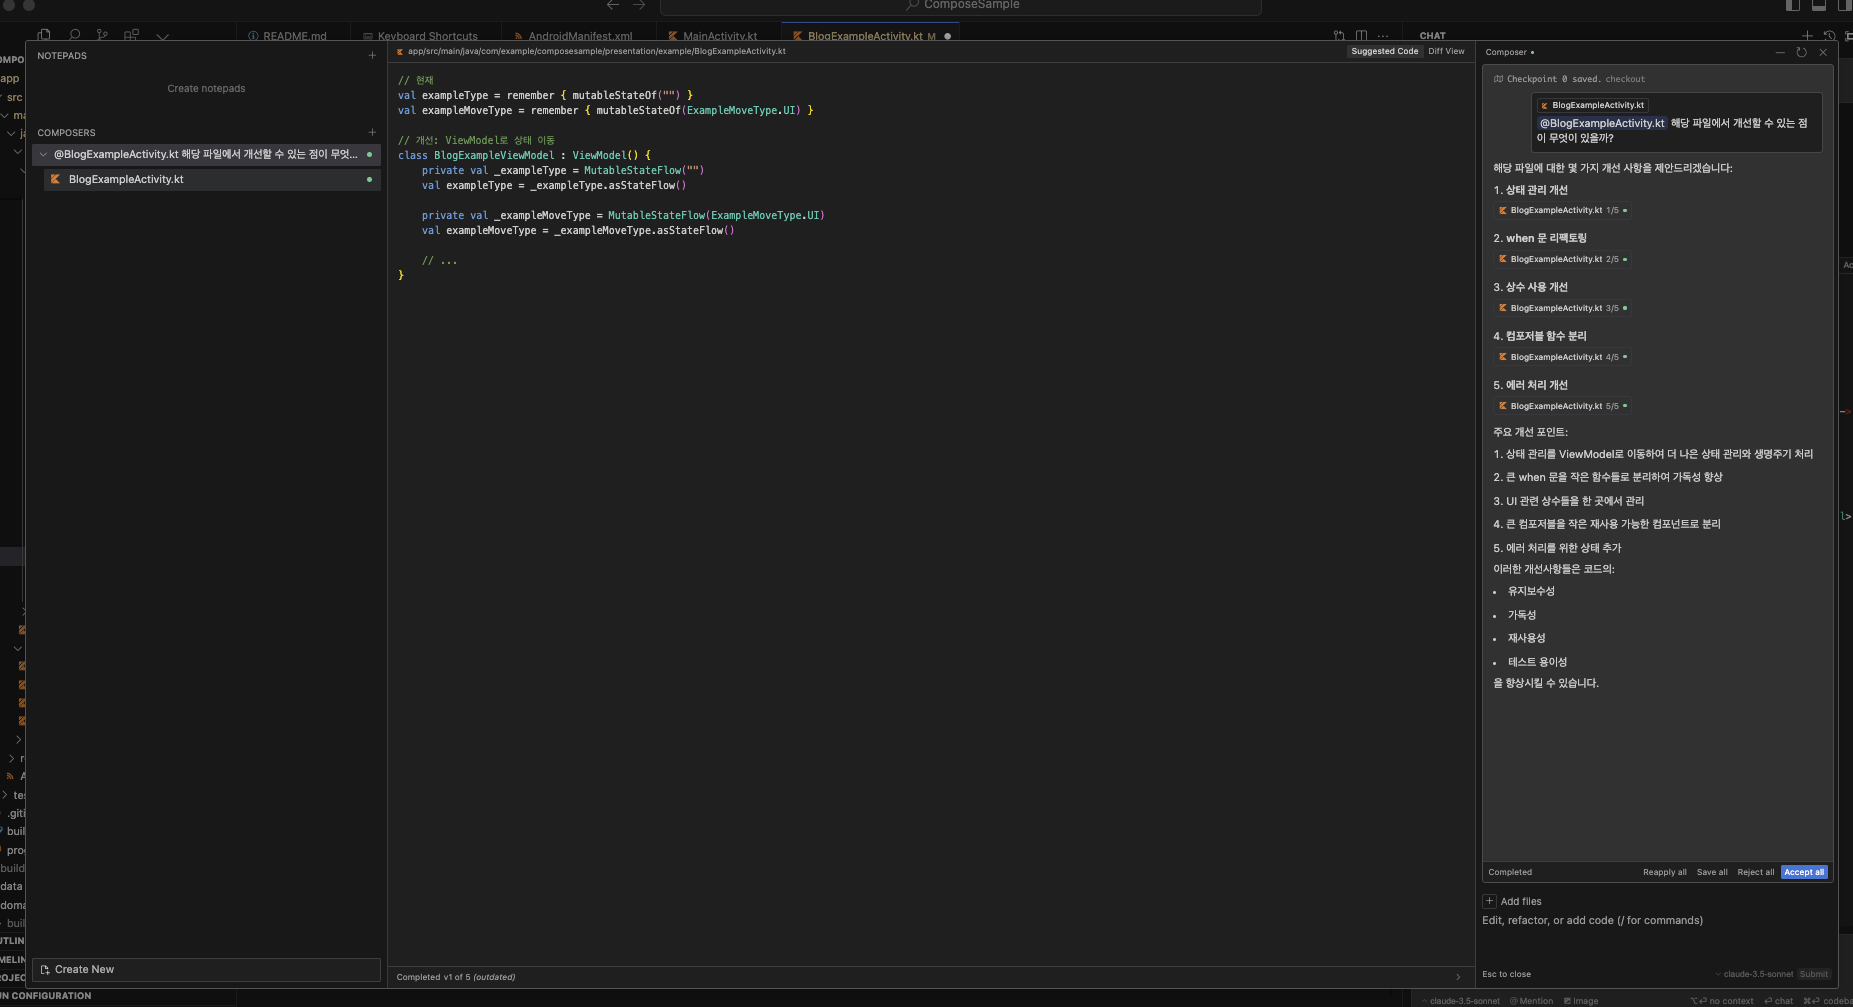Open claude-3.5-sonnet model dropdown in Composer
1853x1007 pixels.
(x=1754, y=974)
